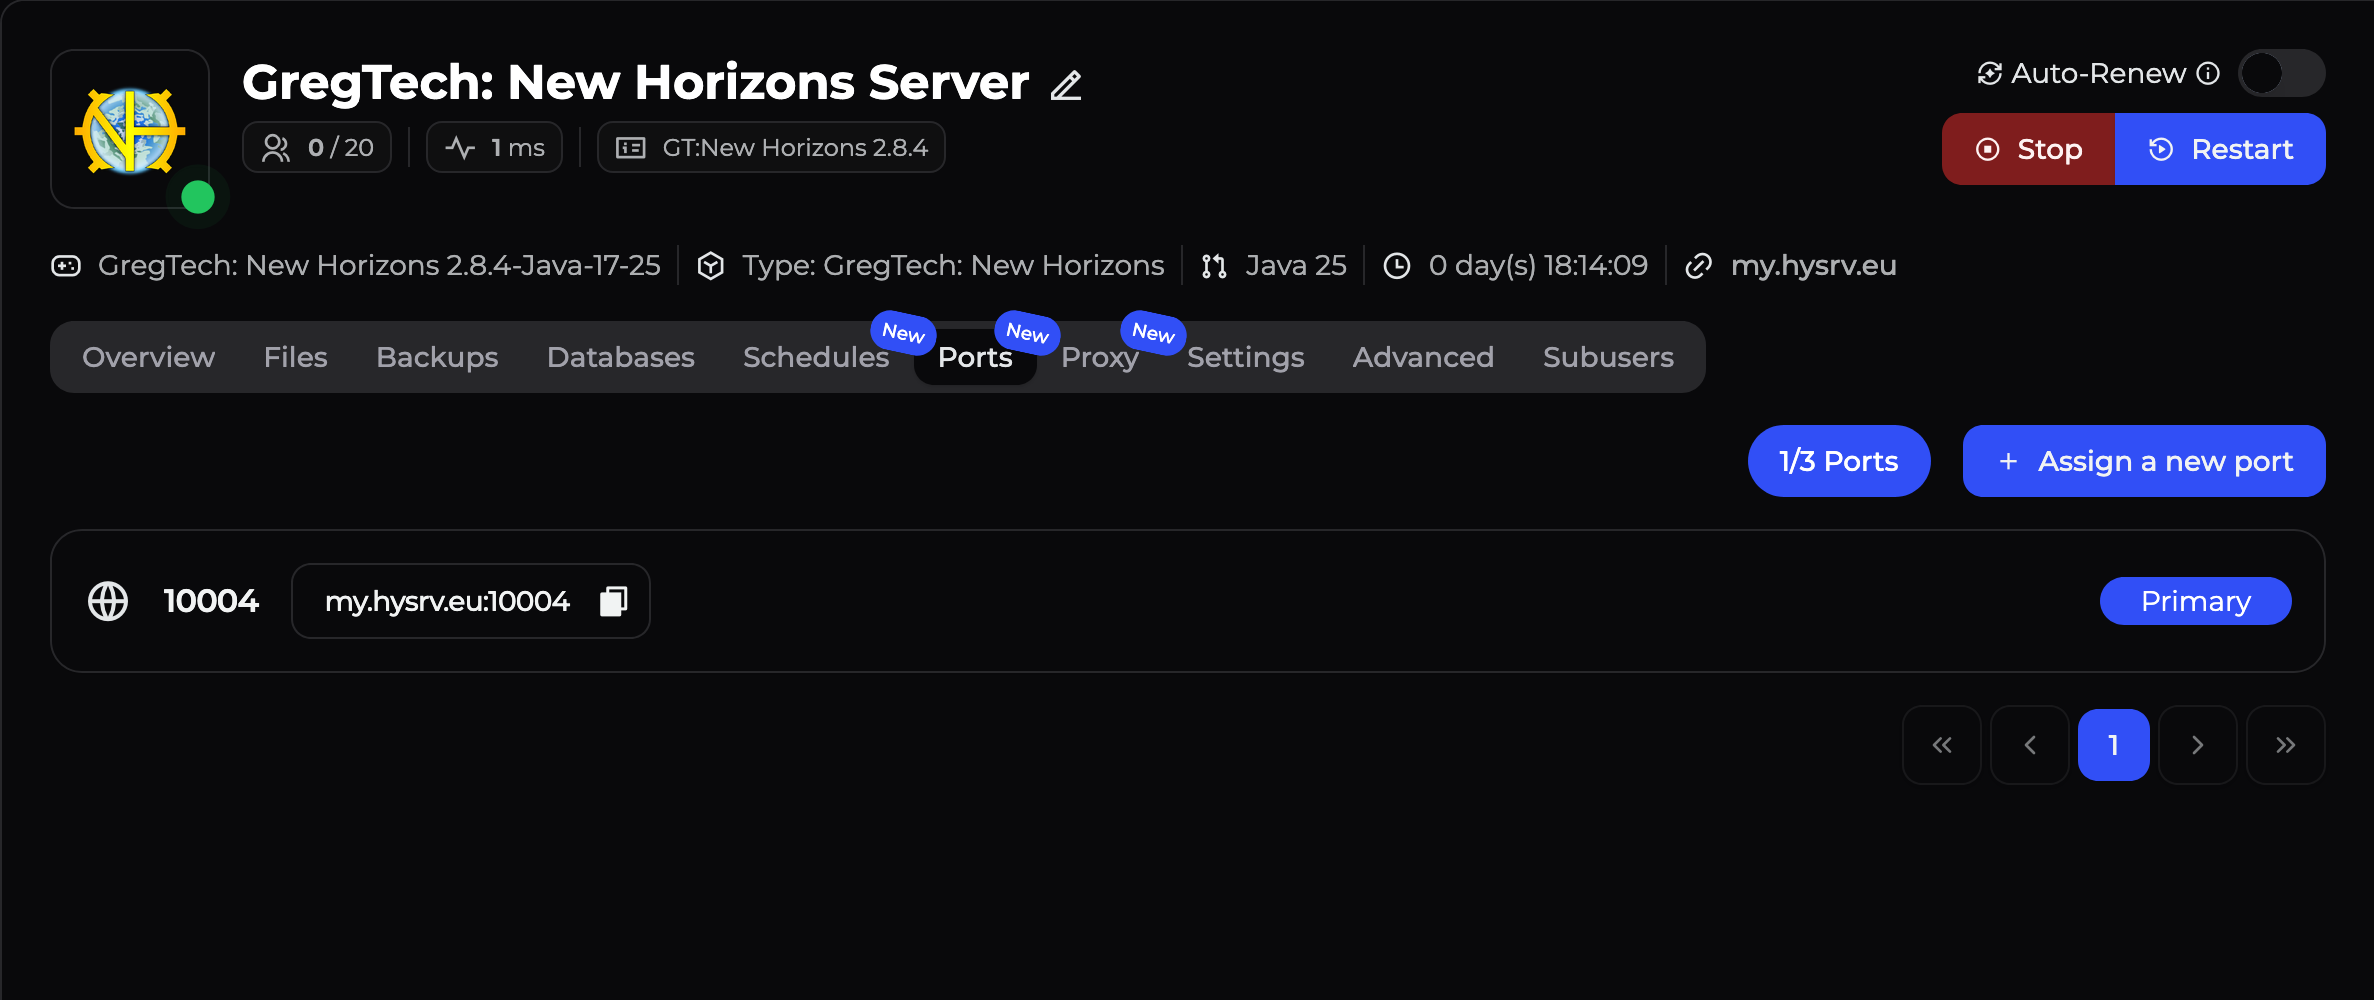Click the globe icon next to port 10004
The width and height of the screenshot is (2374, 1000).
pos(108,600)
